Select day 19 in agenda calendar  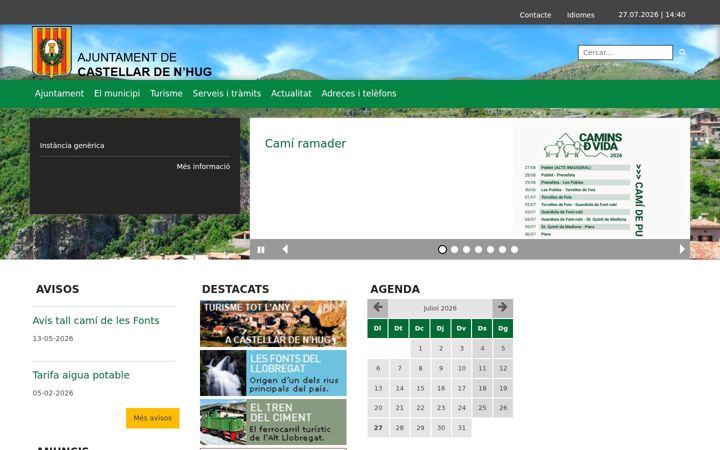click(503, 388)
